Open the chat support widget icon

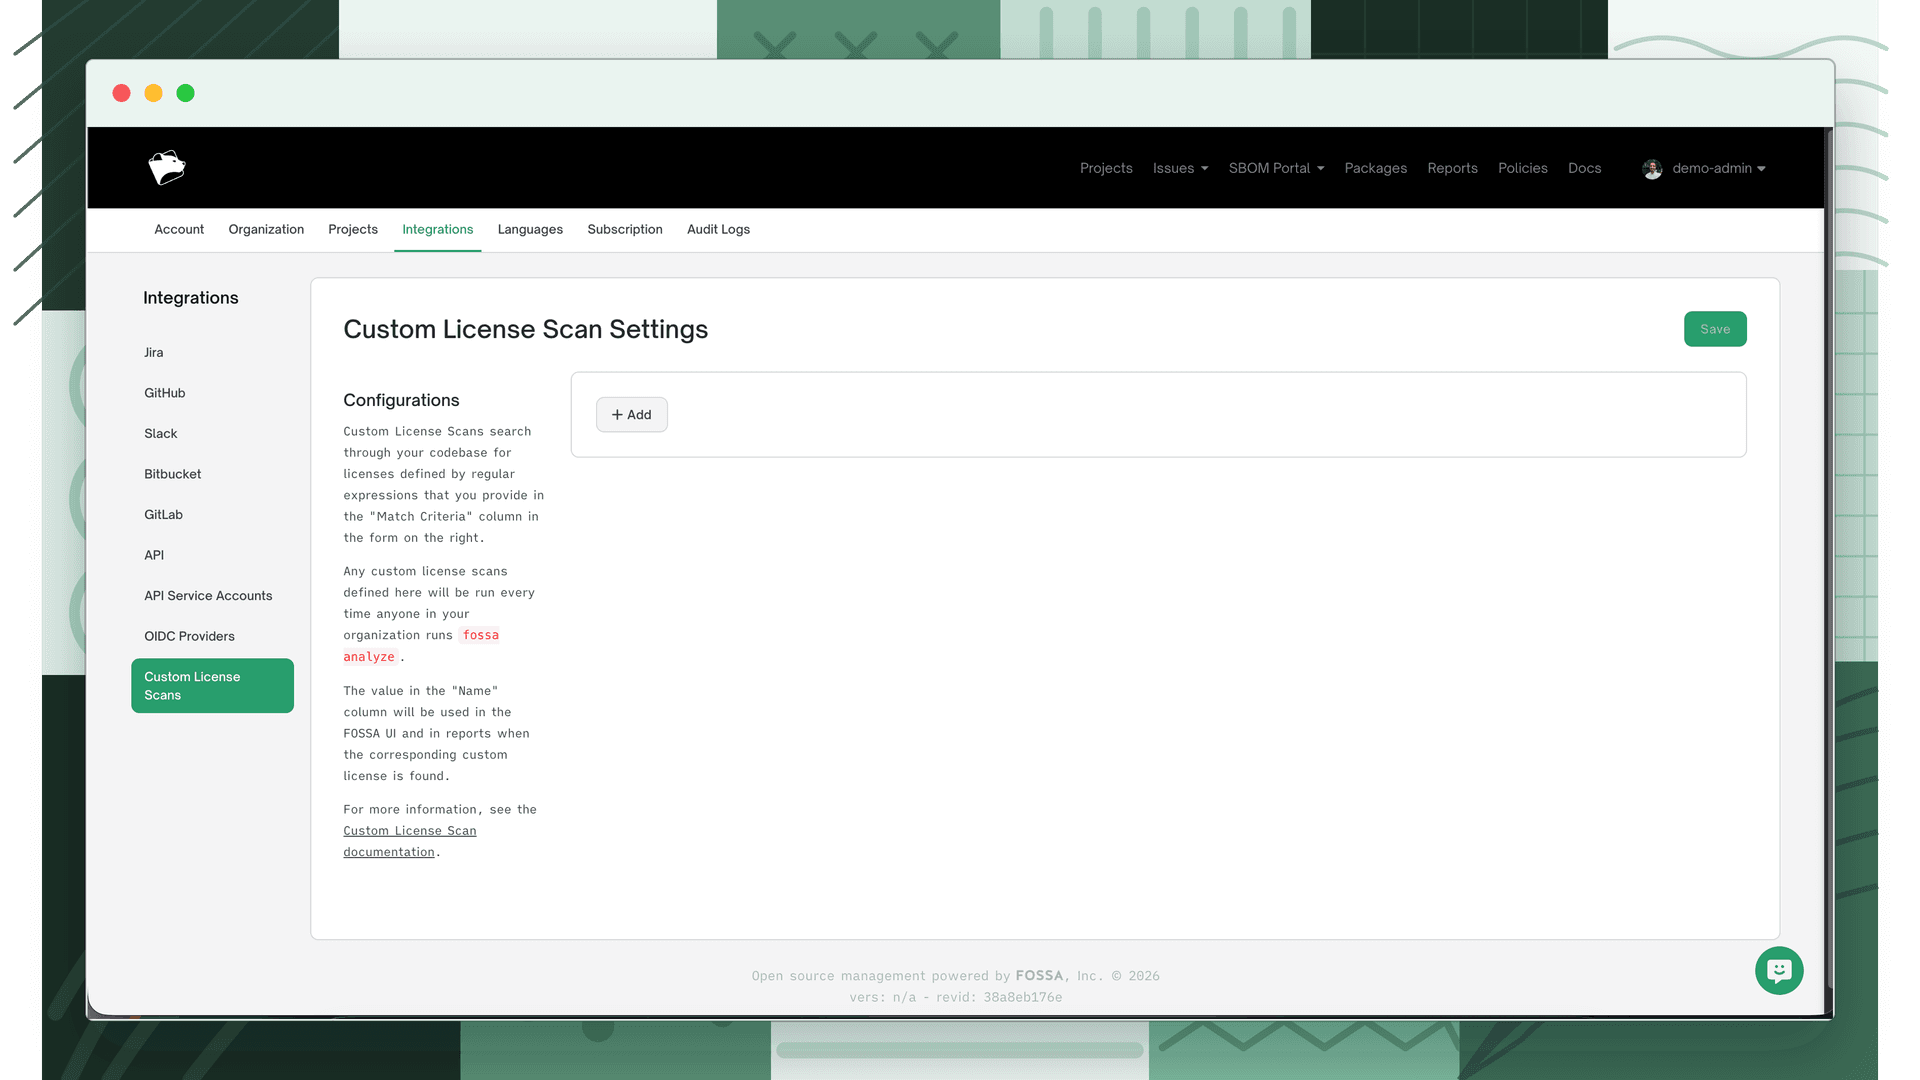1779,970
